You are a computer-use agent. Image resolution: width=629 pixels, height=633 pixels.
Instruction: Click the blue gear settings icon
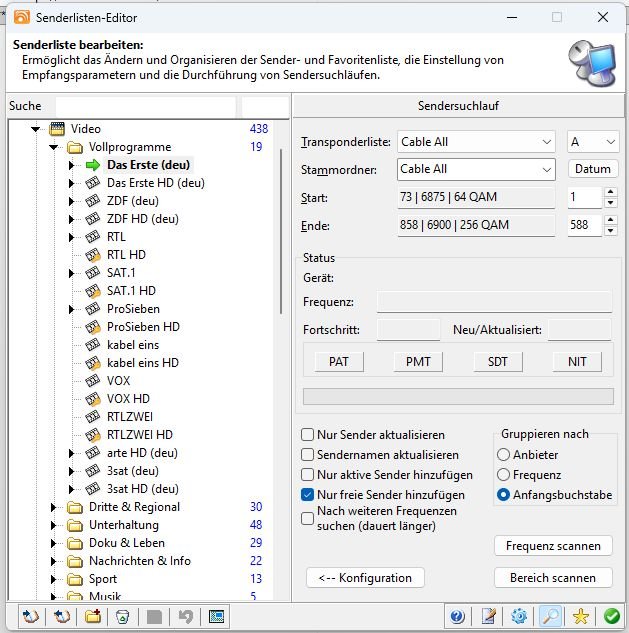519,616
